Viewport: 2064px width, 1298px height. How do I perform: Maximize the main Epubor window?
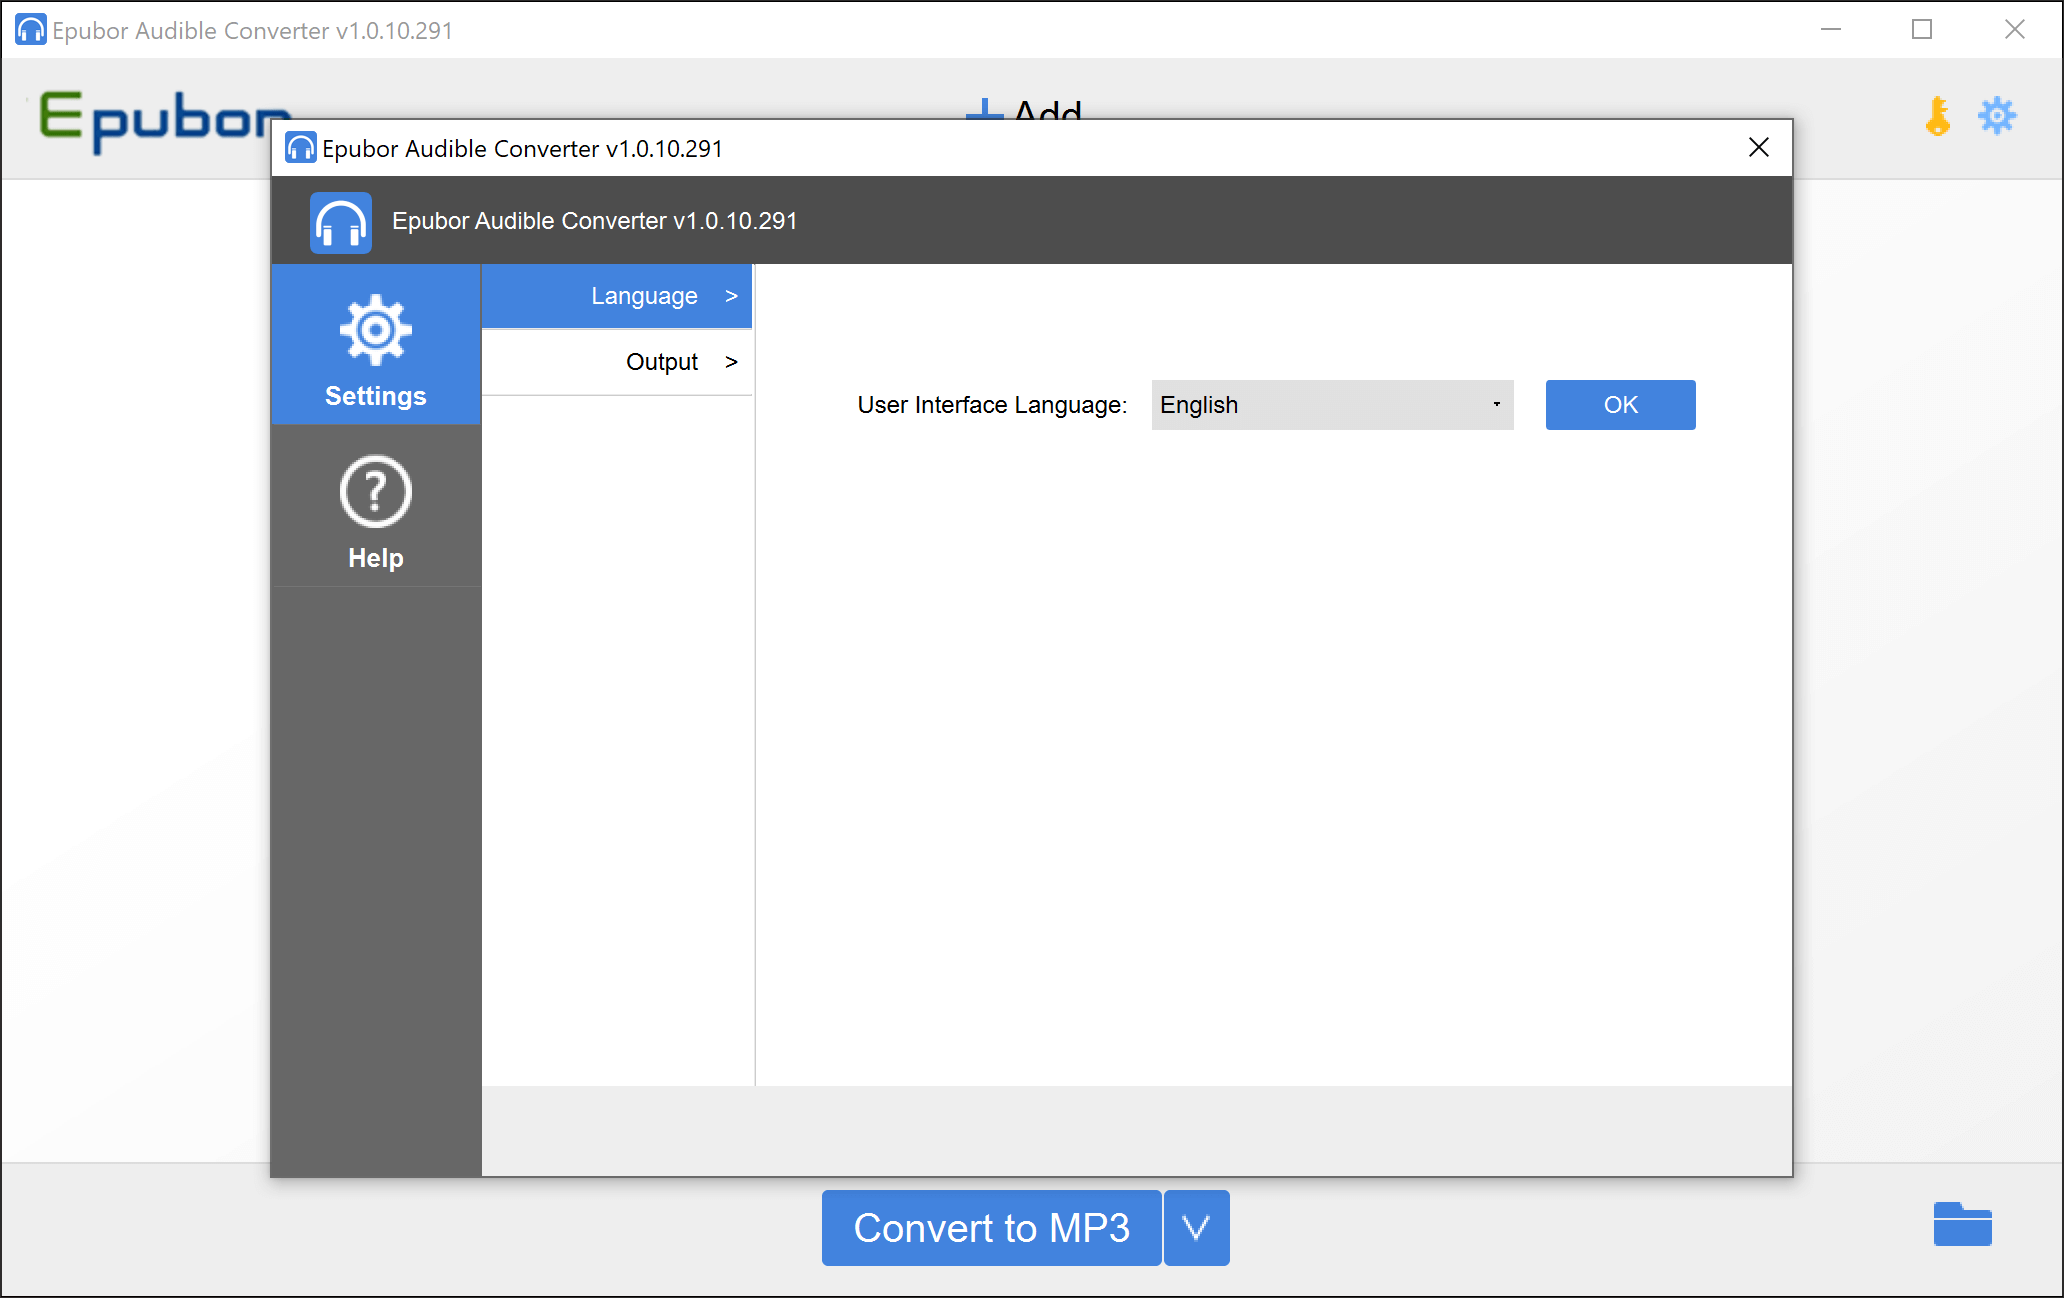pyautogui.click(x=1922, y=30)
